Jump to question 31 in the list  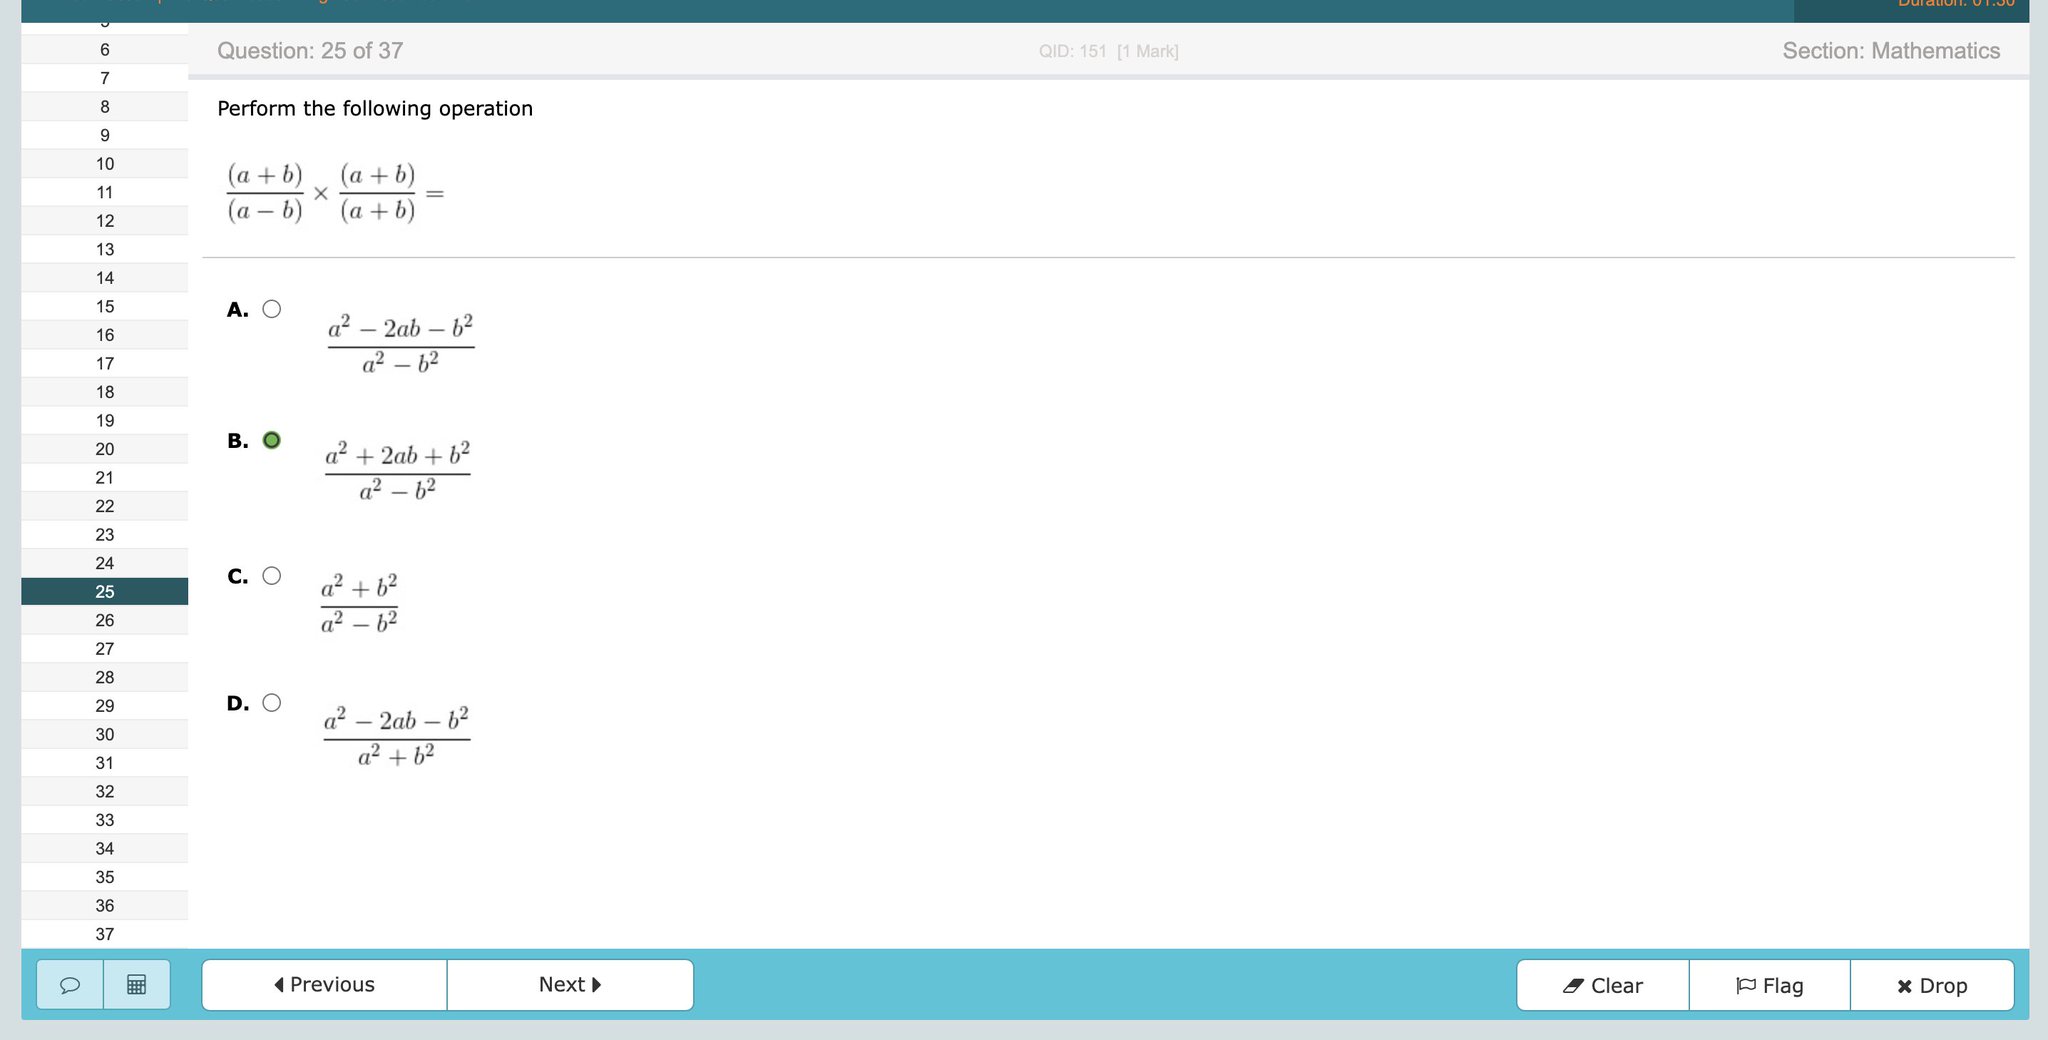pyautogui.click(x=105, y=762)
